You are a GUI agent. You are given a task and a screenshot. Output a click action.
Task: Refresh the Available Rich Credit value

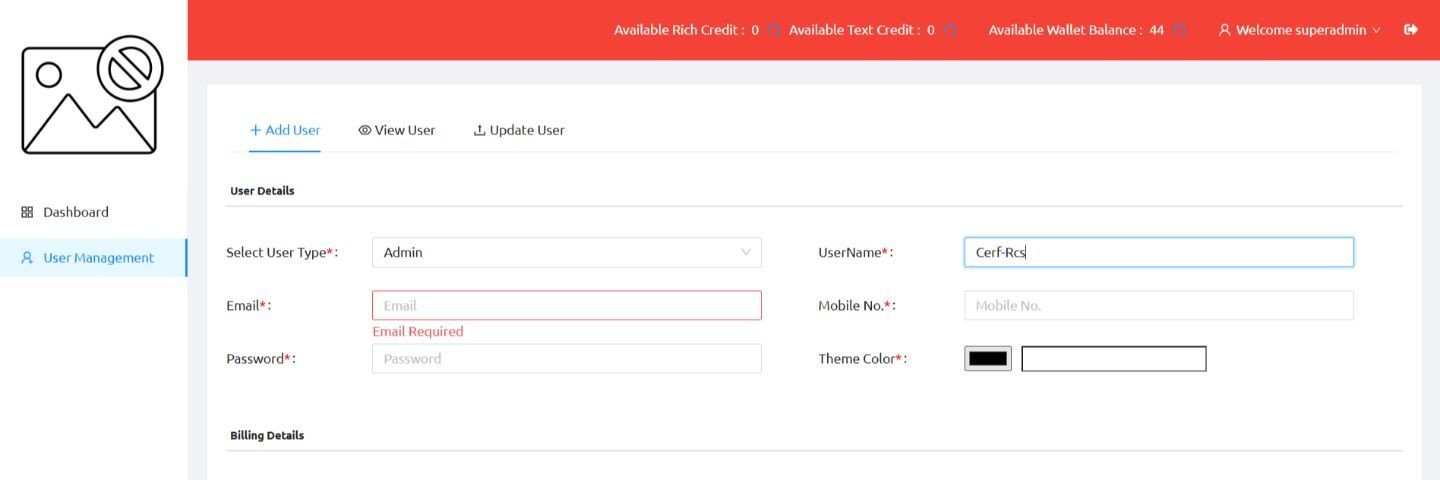click(x=775, y=30)
